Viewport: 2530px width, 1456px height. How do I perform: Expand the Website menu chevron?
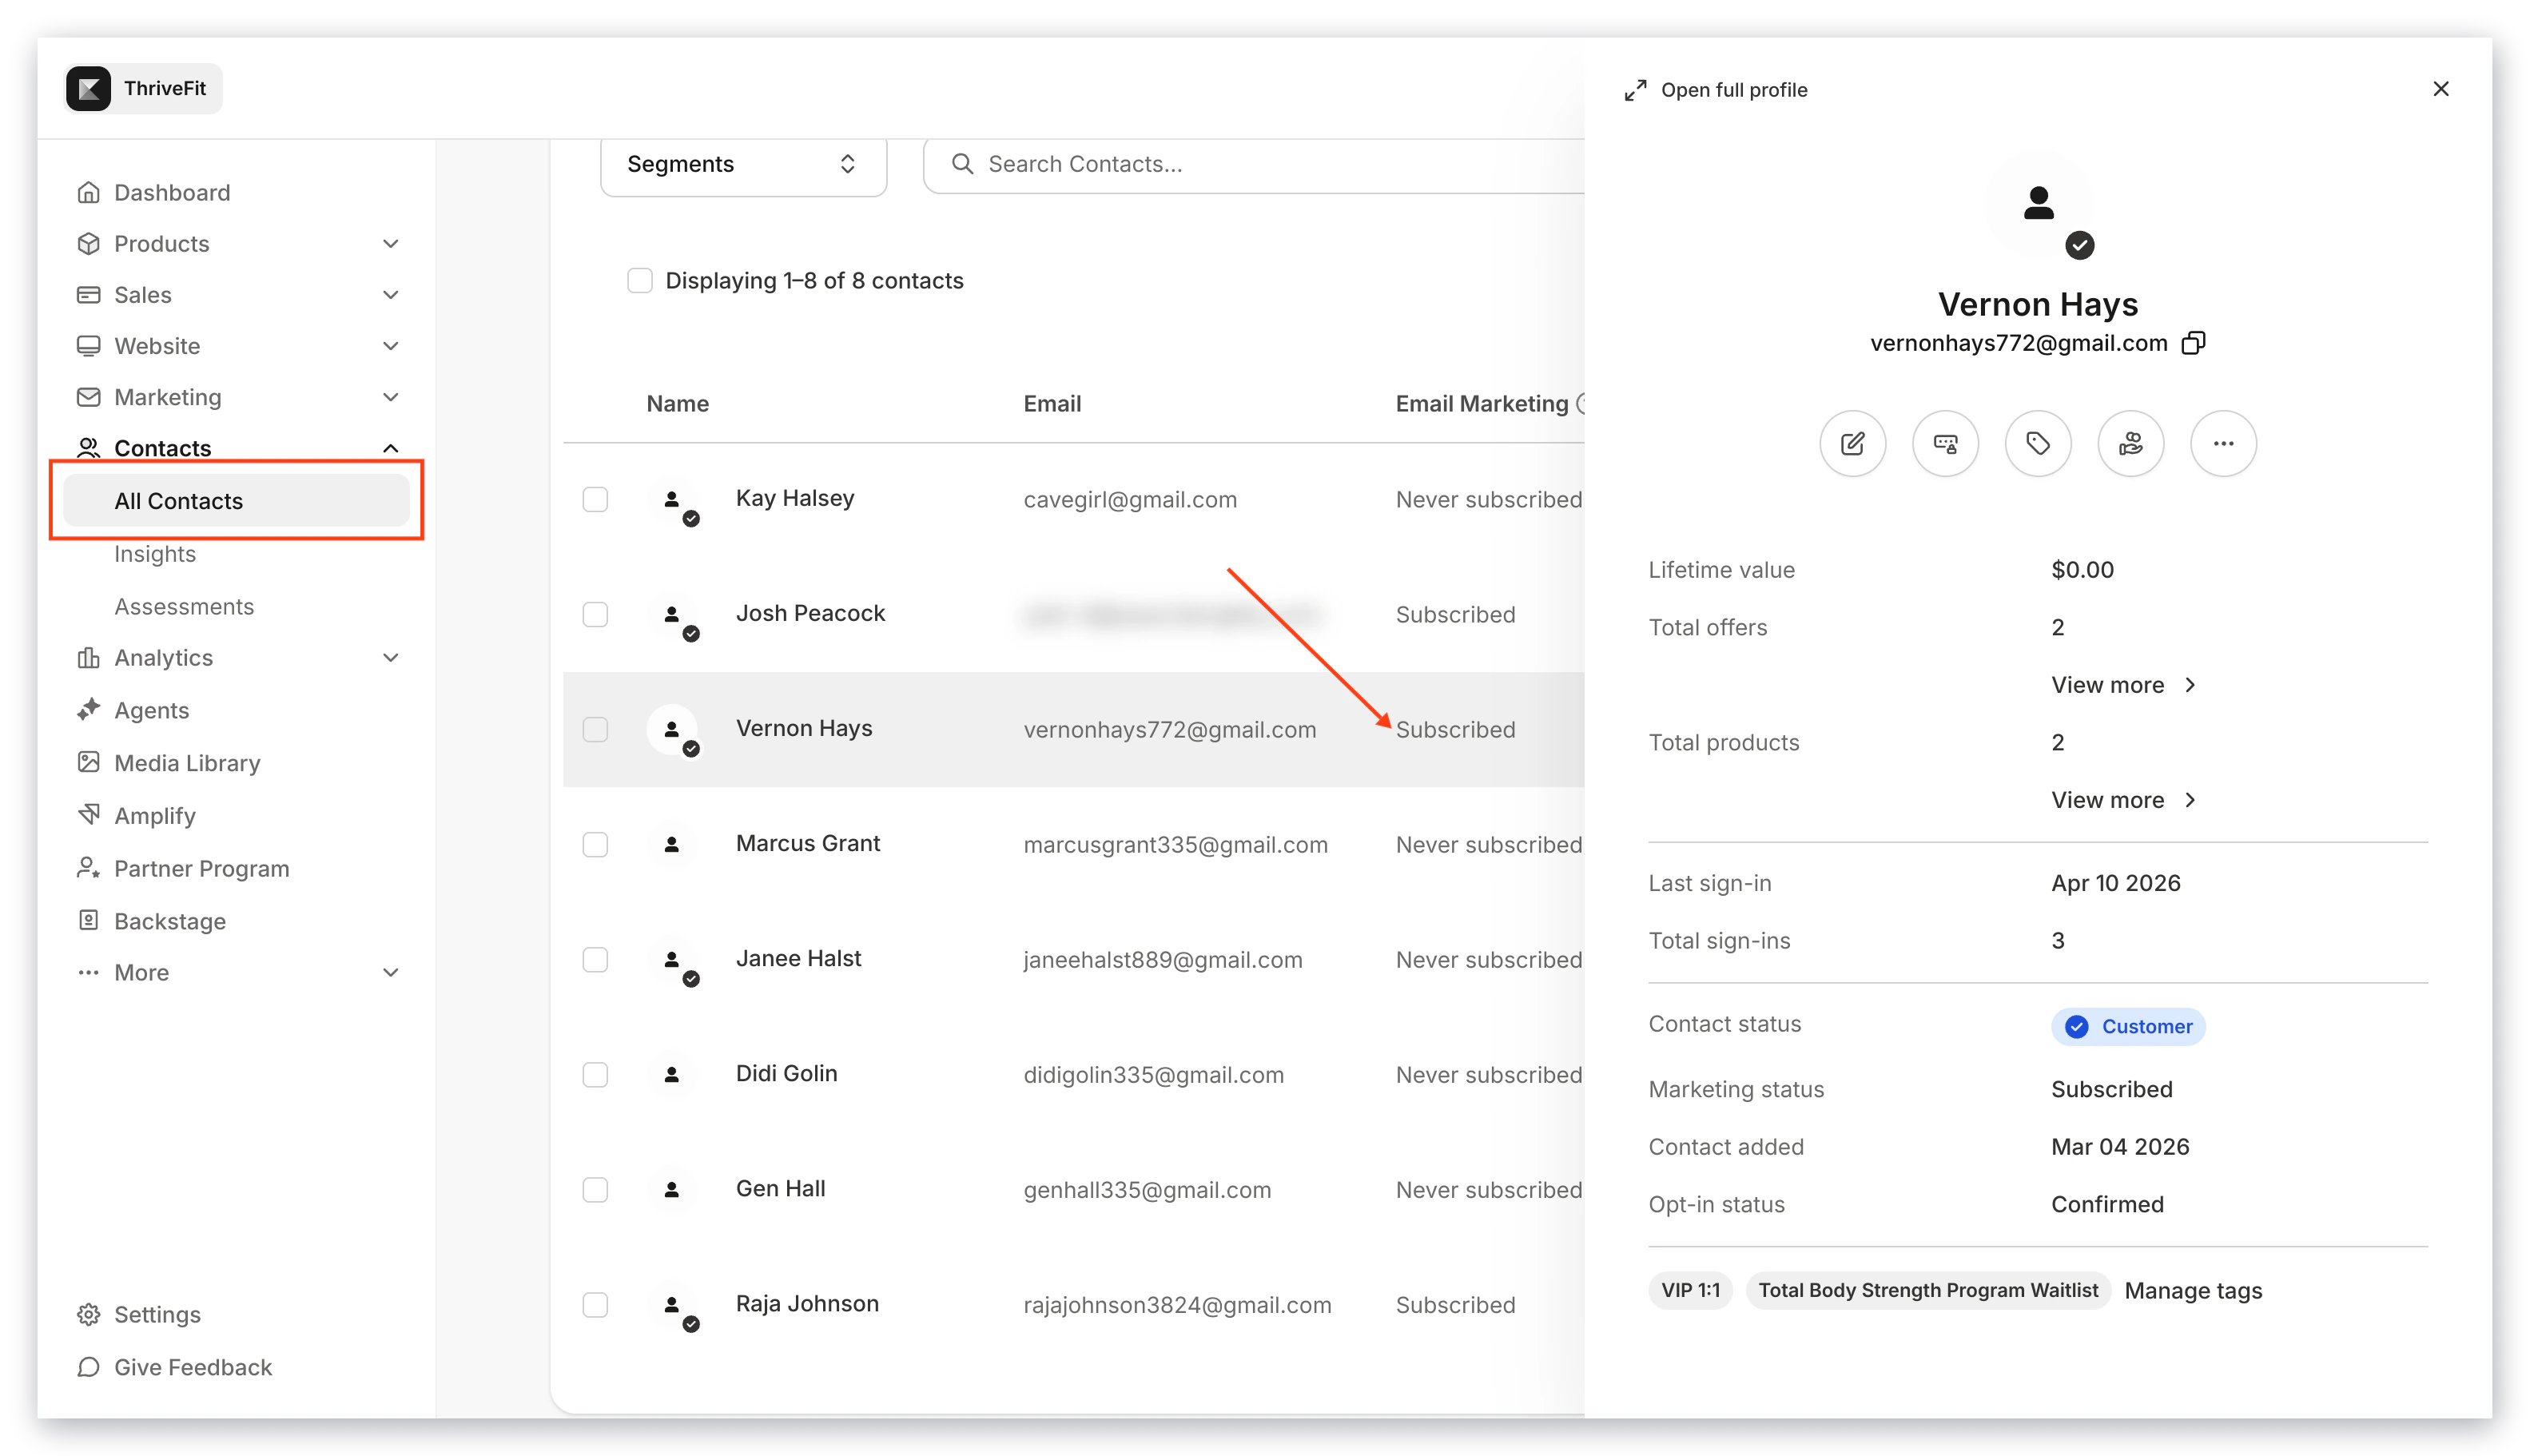[x=391, y=346]
